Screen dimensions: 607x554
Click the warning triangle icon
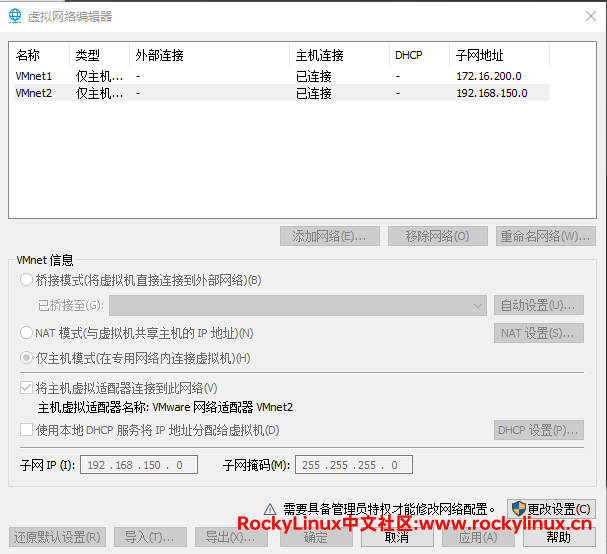coord(270,508)
